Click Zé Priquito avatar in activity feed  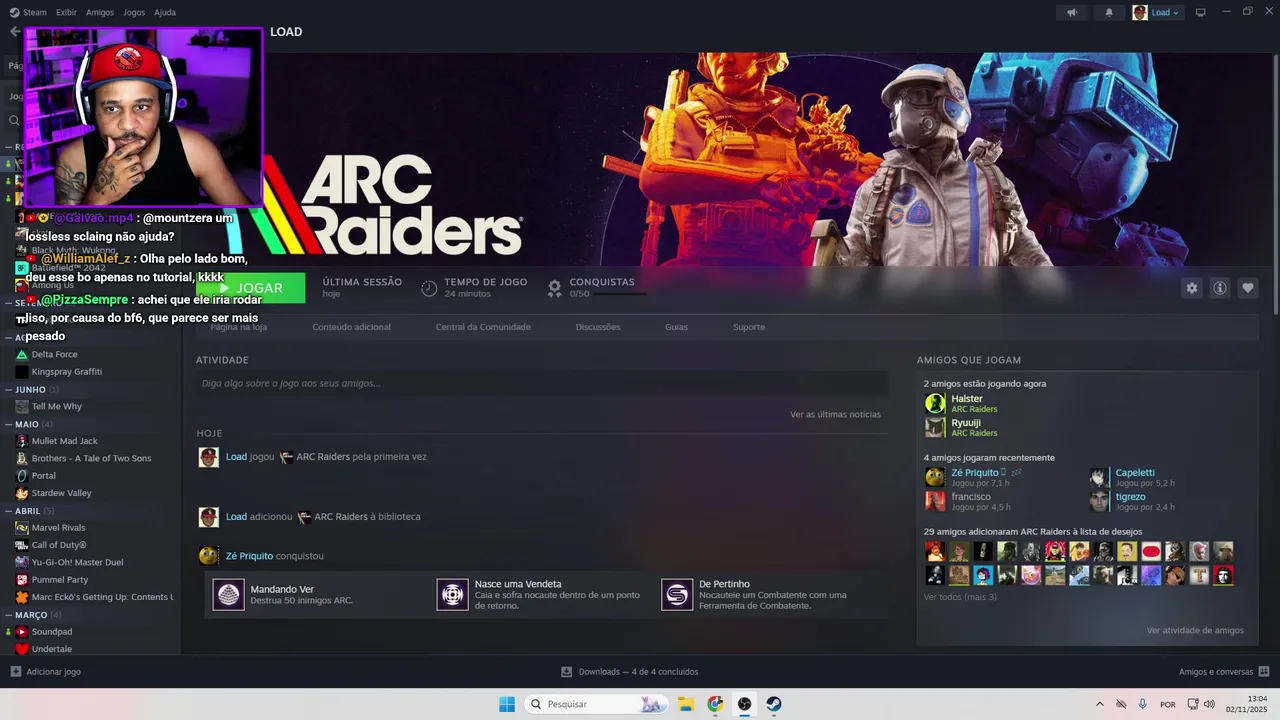tap(208, 556)
